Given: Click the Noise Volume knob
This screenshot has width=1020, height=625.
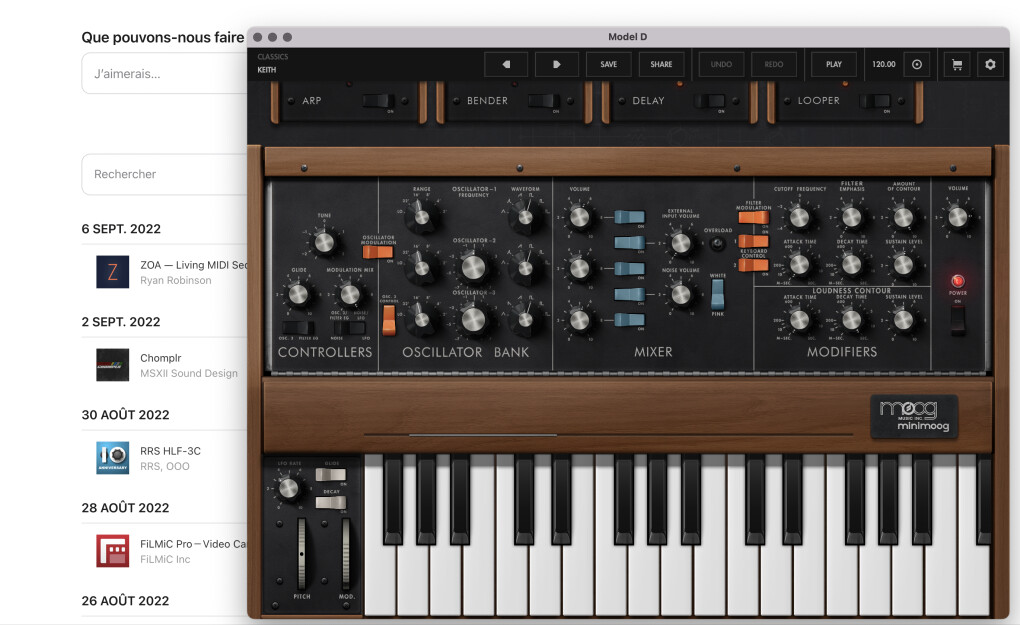Looking at the screenshot, I should coord(680,295).
